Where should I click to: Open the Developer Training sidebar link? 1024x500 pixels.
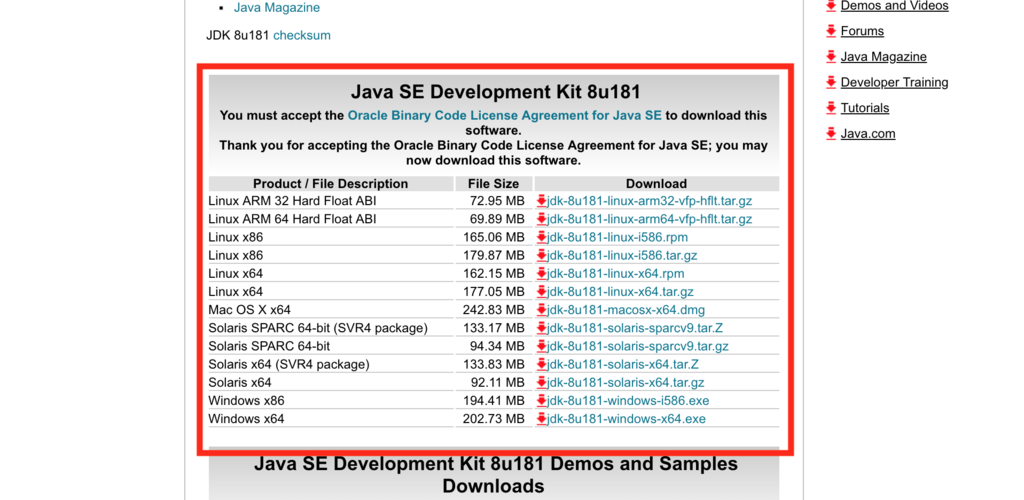pos(895,82)
